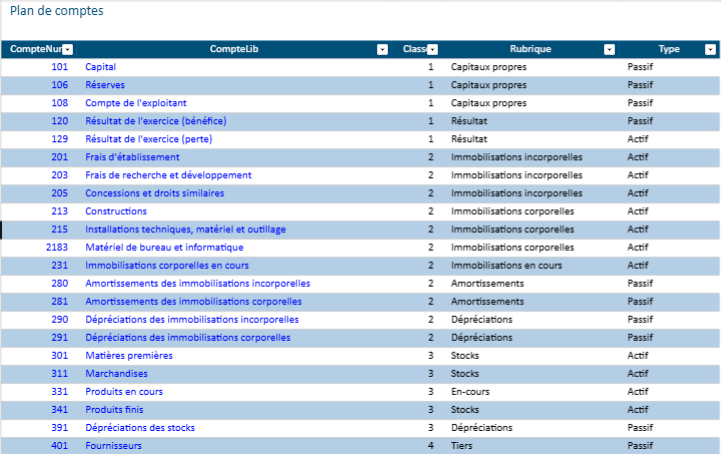Open the CompteNum column filter dropdown
721x454 pixels.
click(x=68, y=49)
